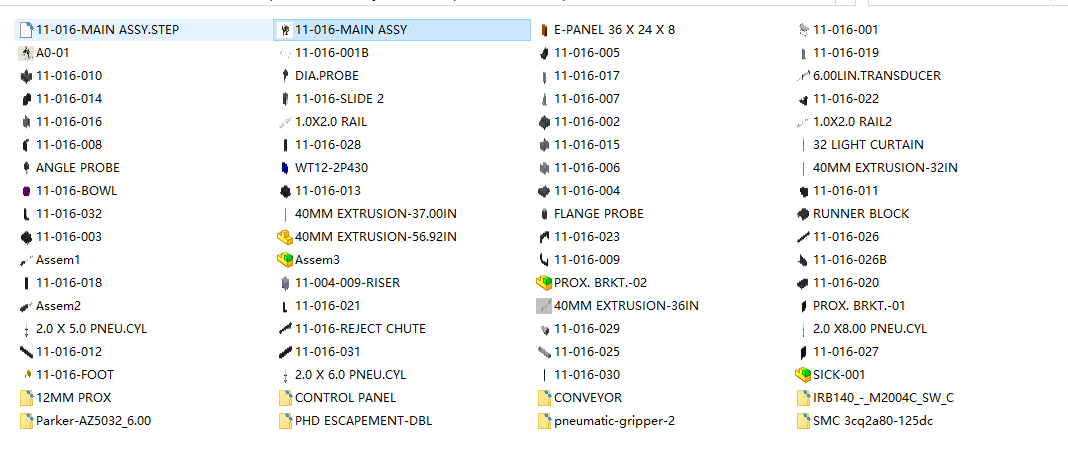Select the Assem2 file name
This screenshot has width=1068, height=476.
coord(59,306)
